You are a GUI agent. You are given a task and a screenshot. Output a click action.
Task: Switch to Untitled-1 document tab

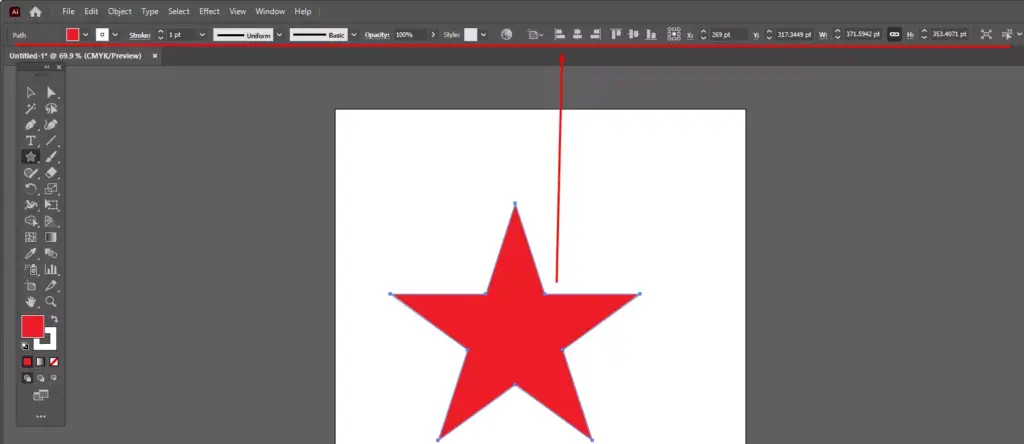click(x=75, y=56)
